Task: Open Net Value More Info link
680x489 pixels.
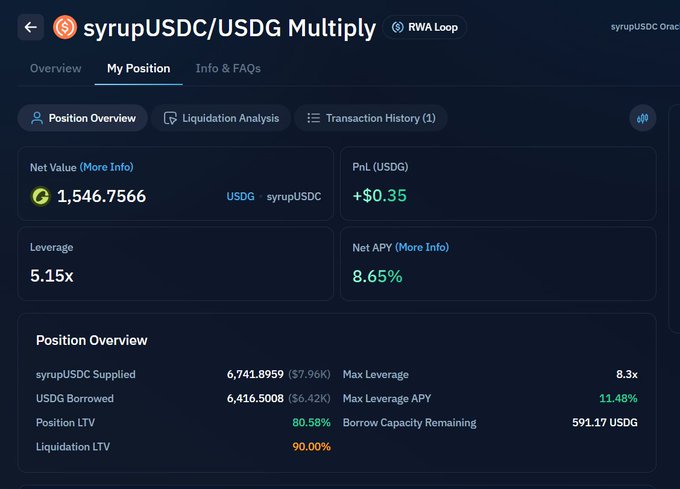Action: point(107,167)
